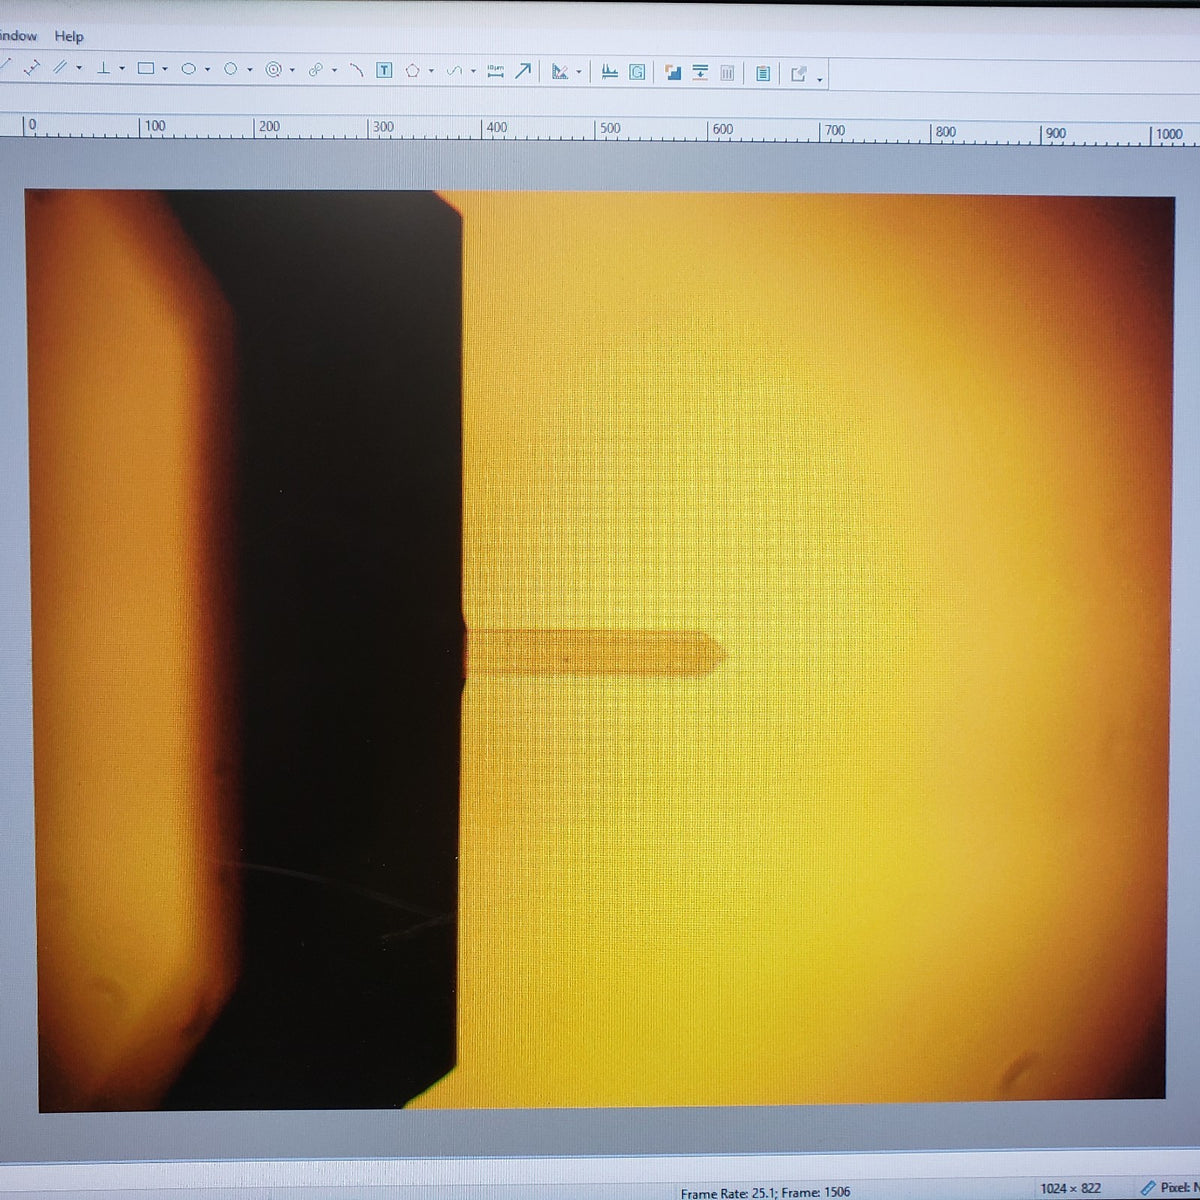Select the arrow annotation tool
Image resolution: width=1200 pixels, height=1200 pixels.
tap(523, 71)
